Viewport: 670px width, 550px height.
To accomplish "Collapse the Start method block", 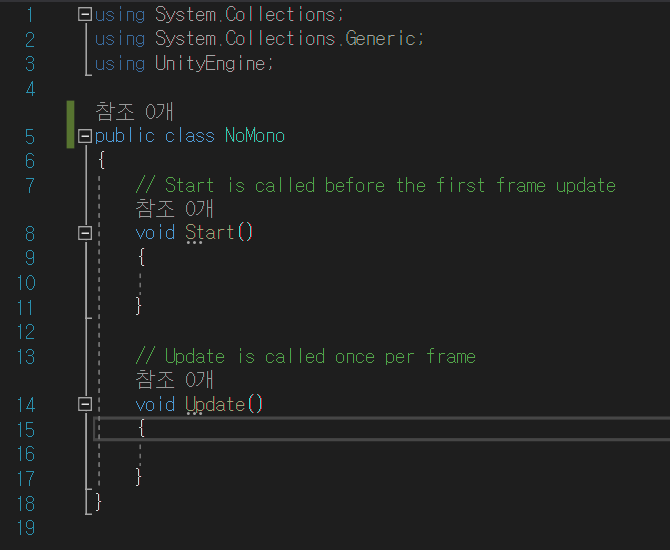I will click(x=85, y=233).
